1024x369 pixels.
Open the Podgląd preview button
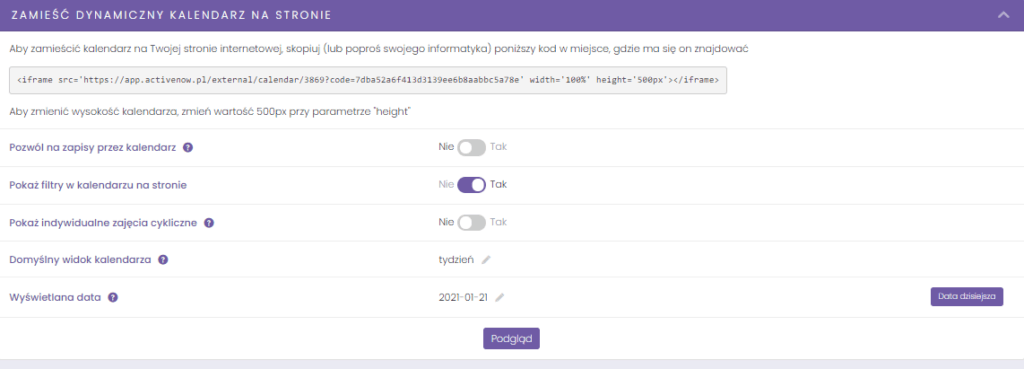tap(511, 338)
